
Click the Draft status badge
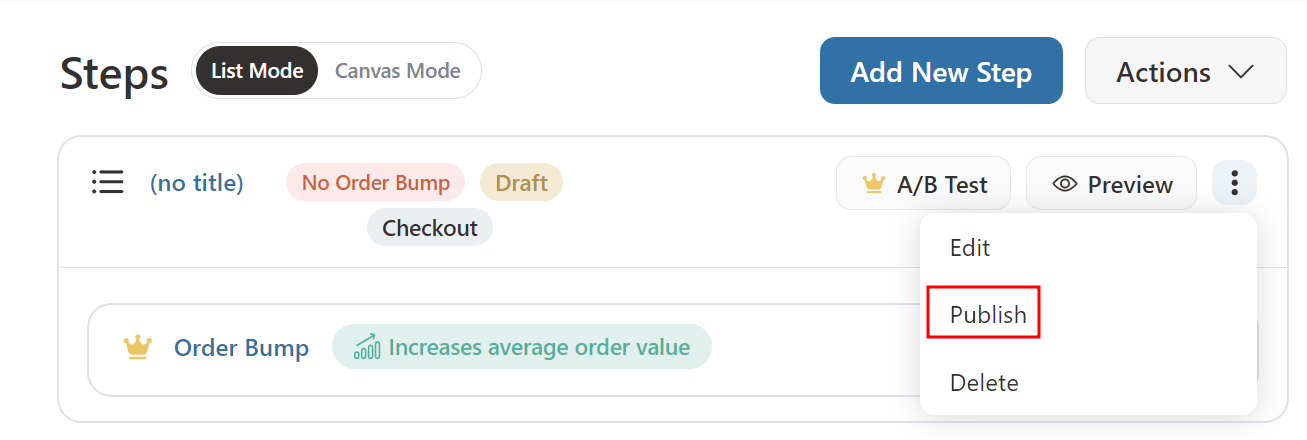521,182
